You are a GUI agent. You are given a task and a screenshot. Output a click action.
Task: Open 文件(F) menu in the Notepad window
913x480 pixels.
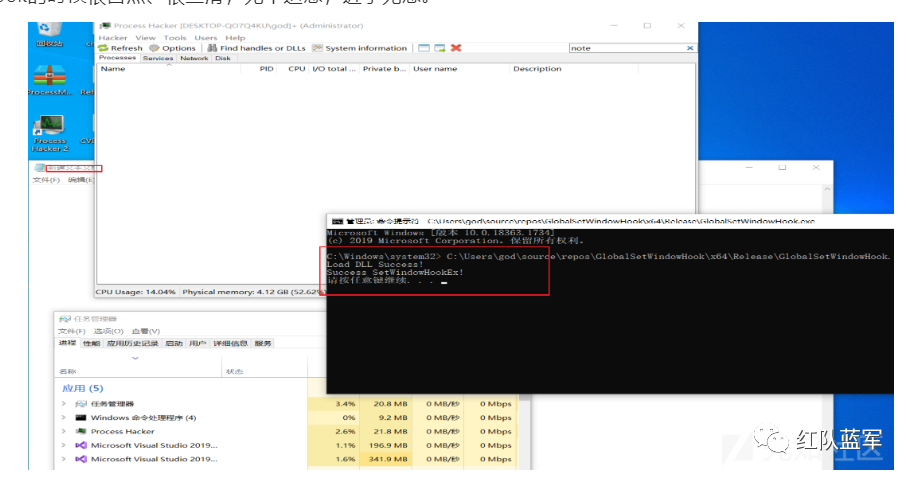[46, 180]
